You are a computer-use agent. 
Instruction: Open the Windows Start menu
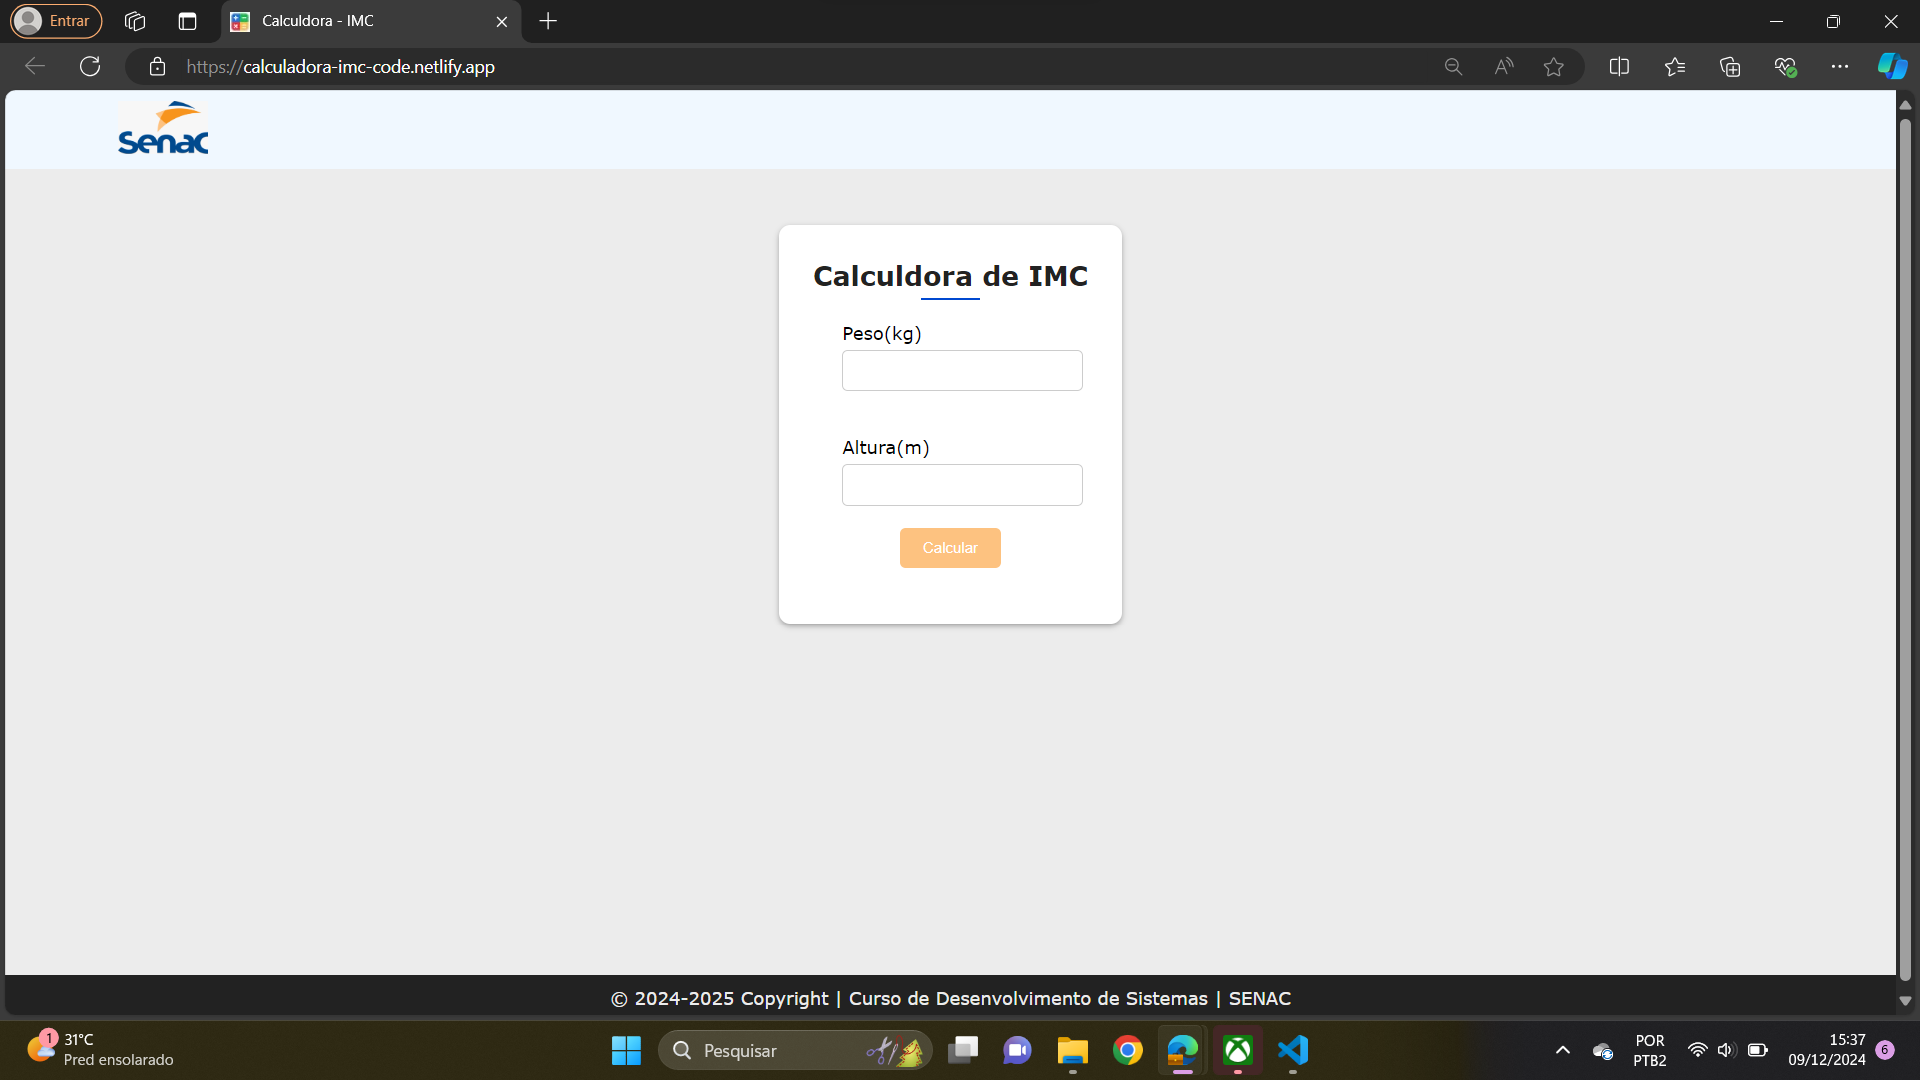[626, 1050]
